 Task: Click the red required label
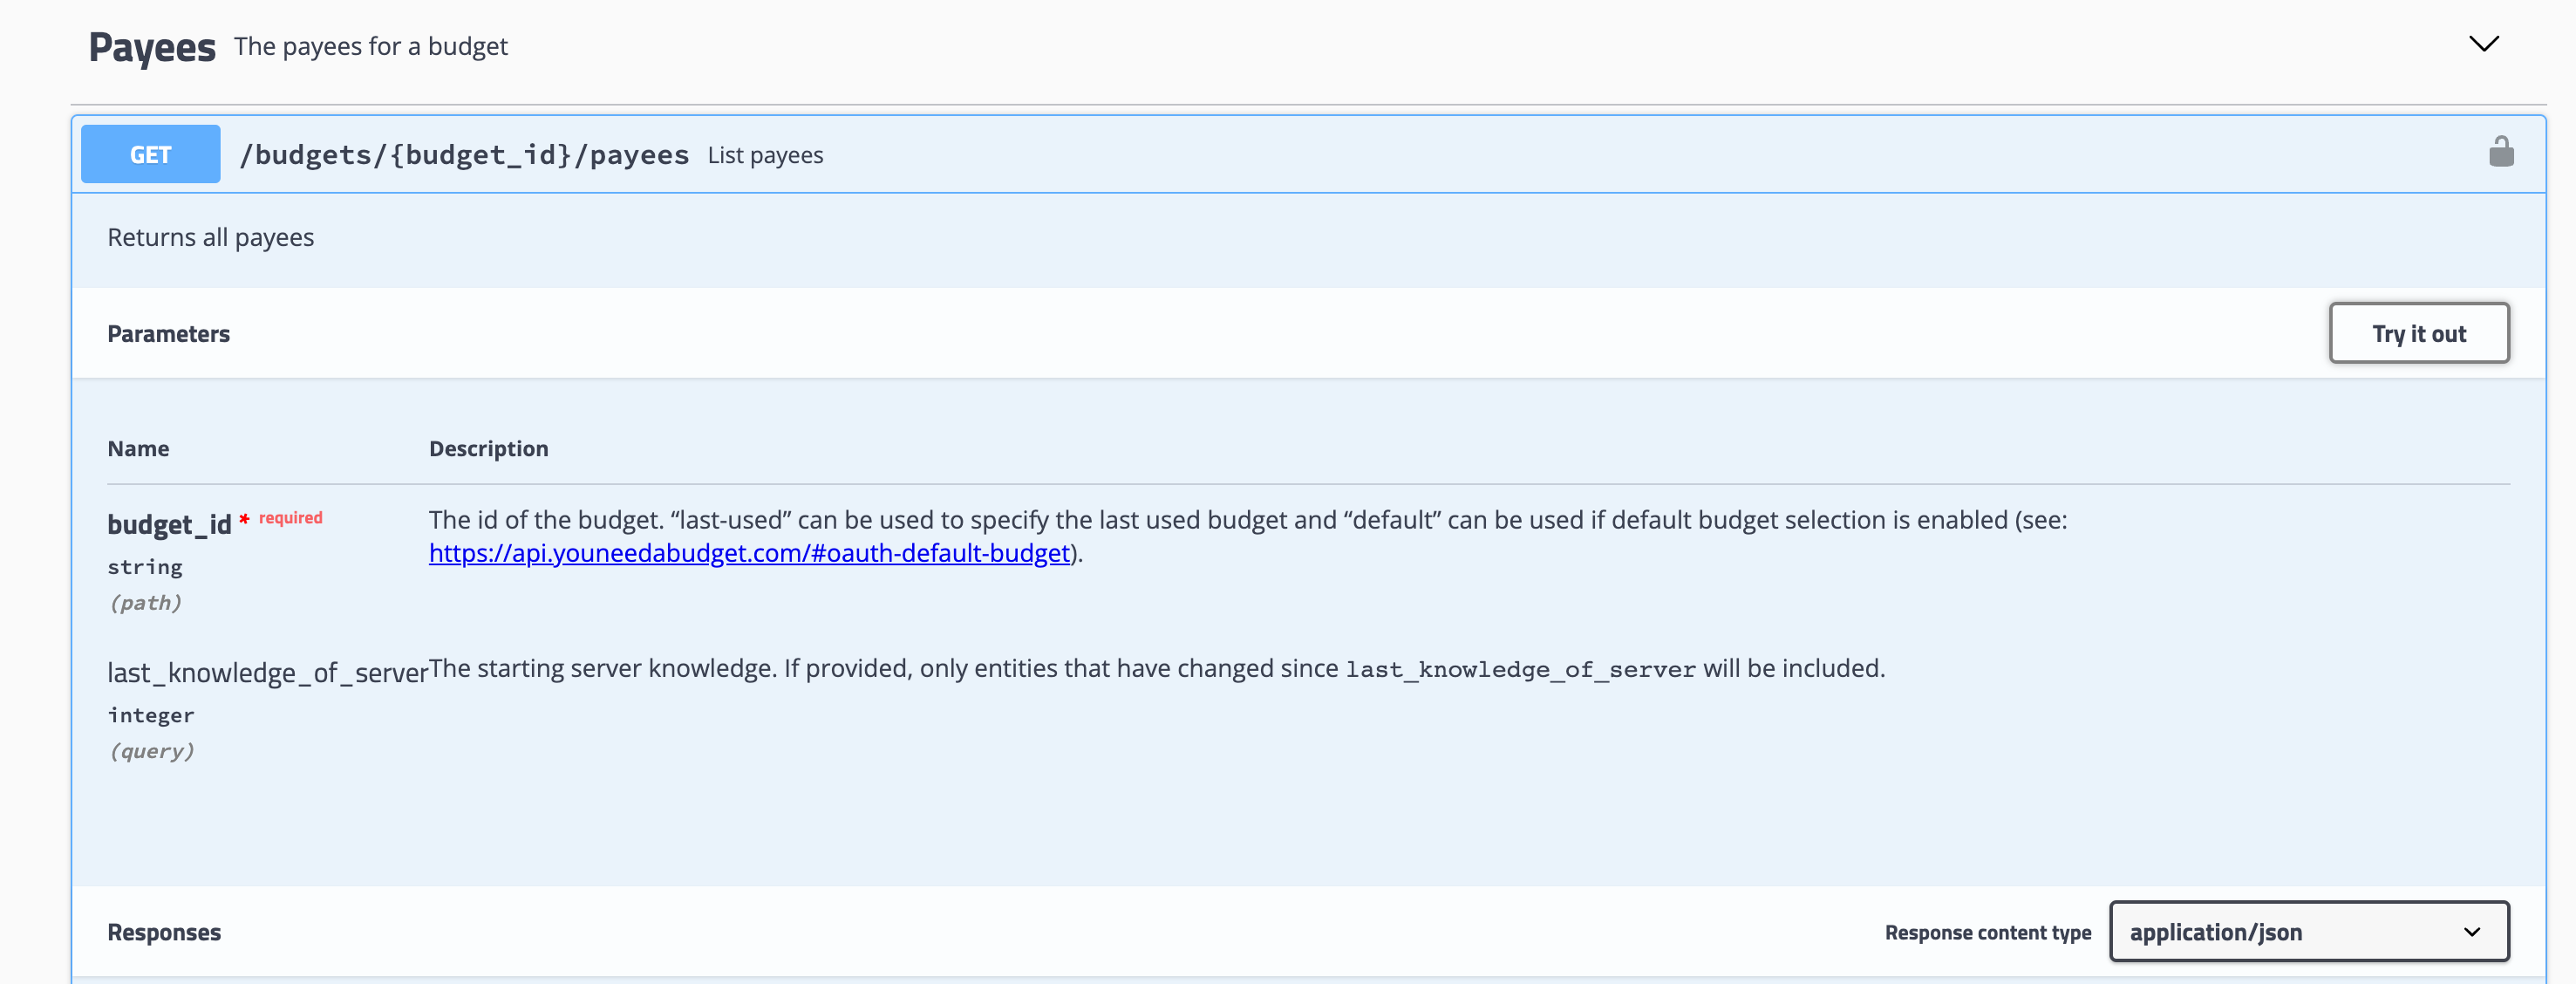tap(290, 518)
